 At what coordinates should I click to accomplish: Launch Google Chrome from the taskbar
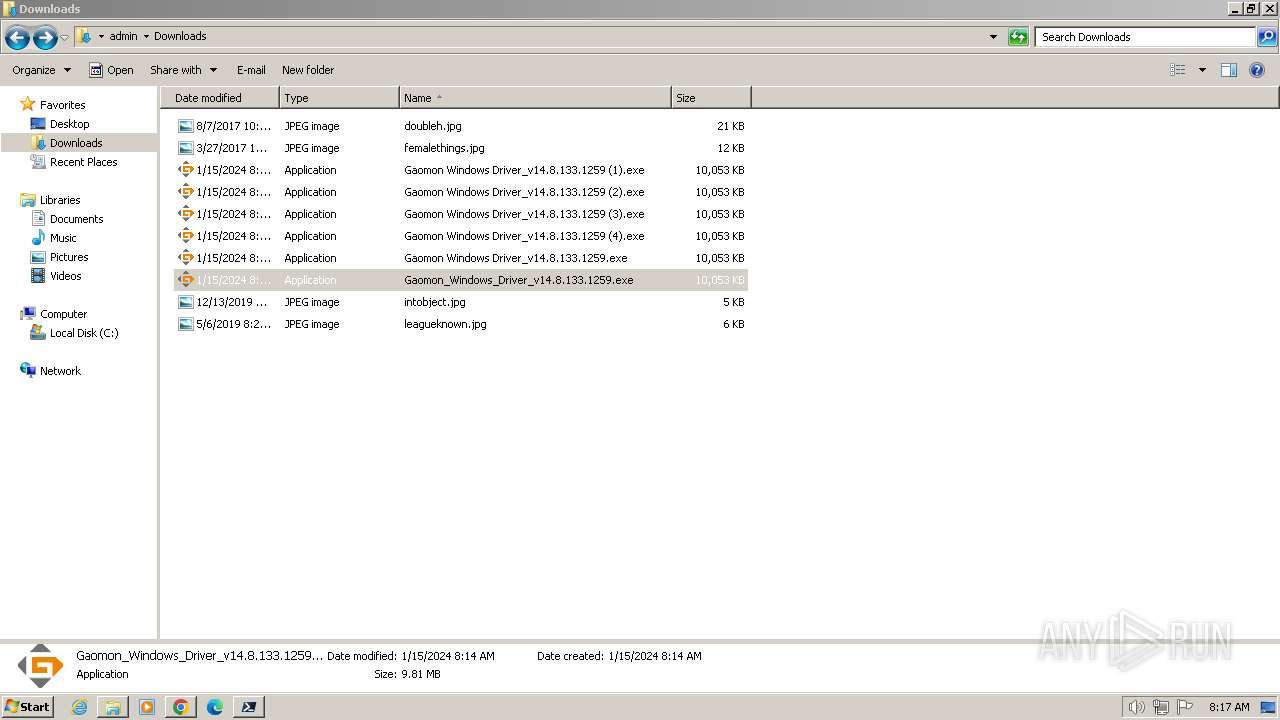click(x=181, y=707)
